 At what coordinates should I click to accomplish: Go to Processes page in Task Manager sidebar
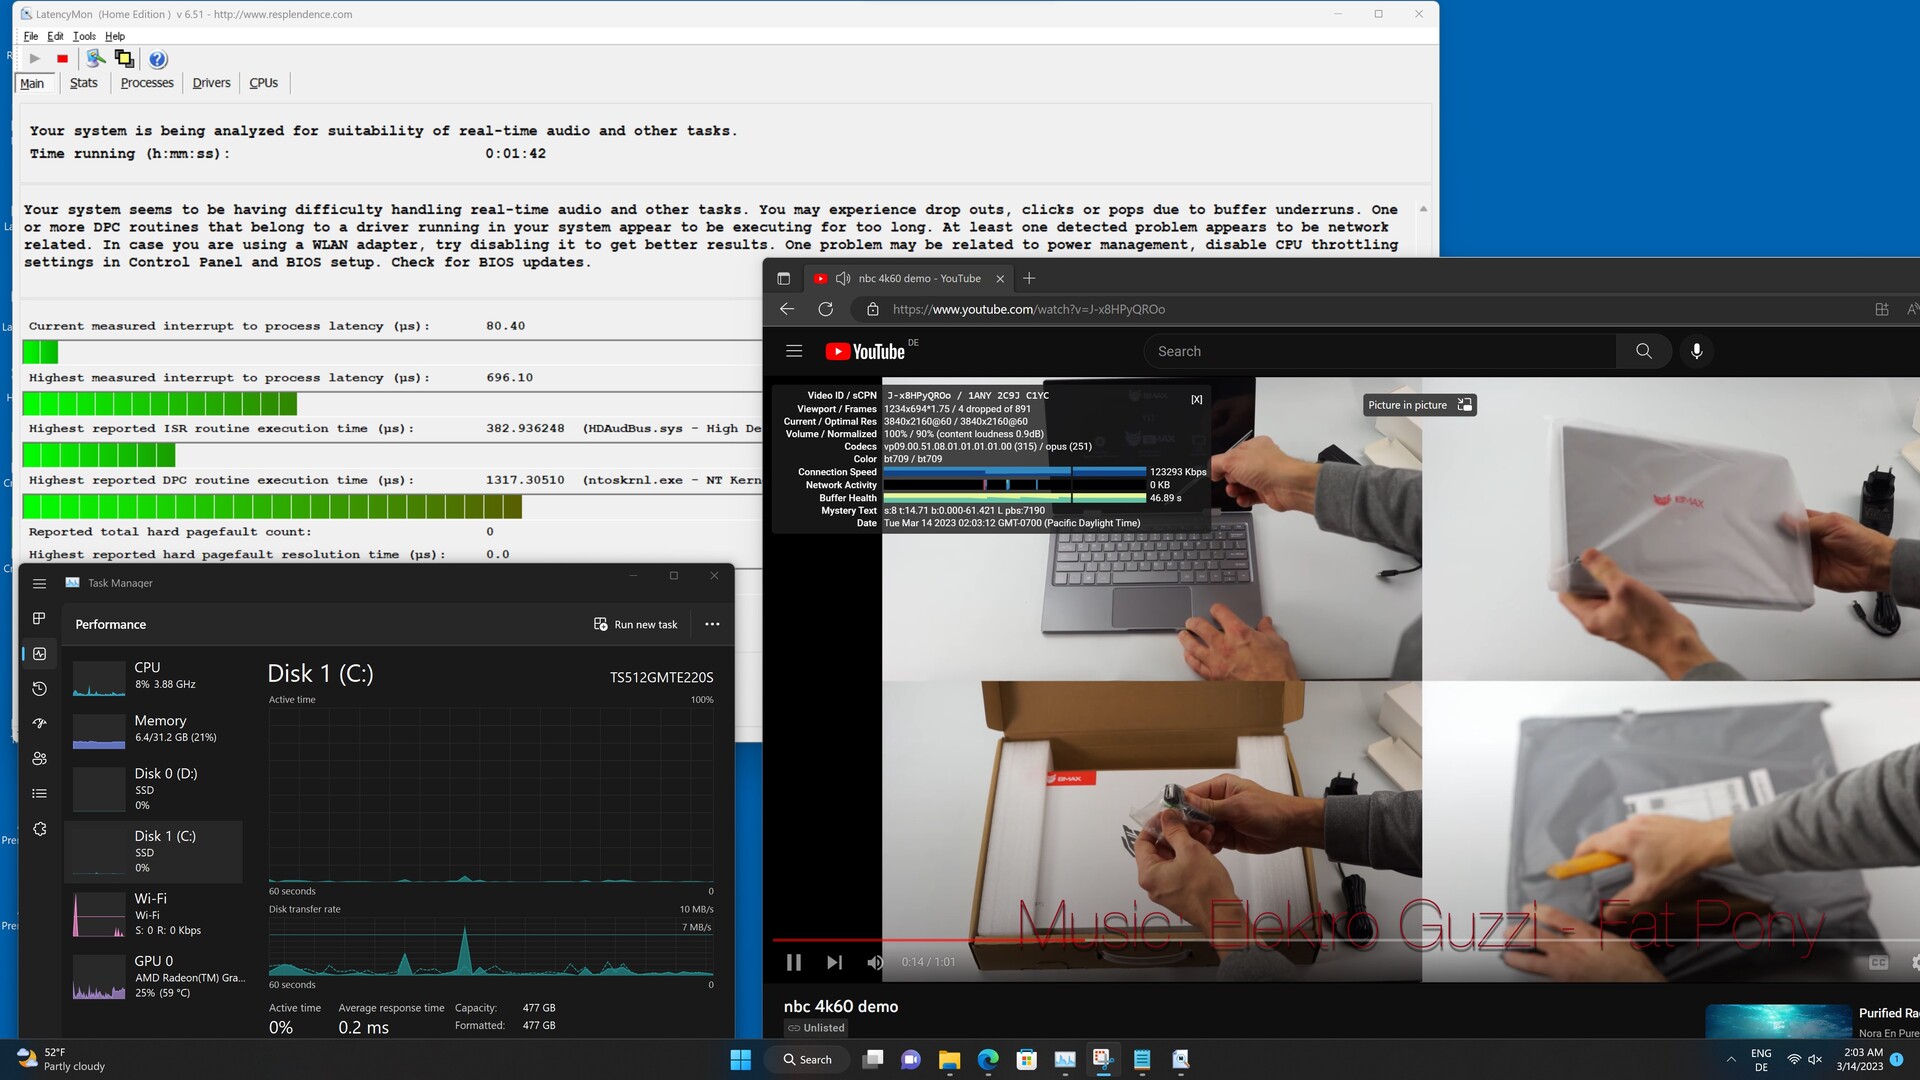[x=39, y=619]
